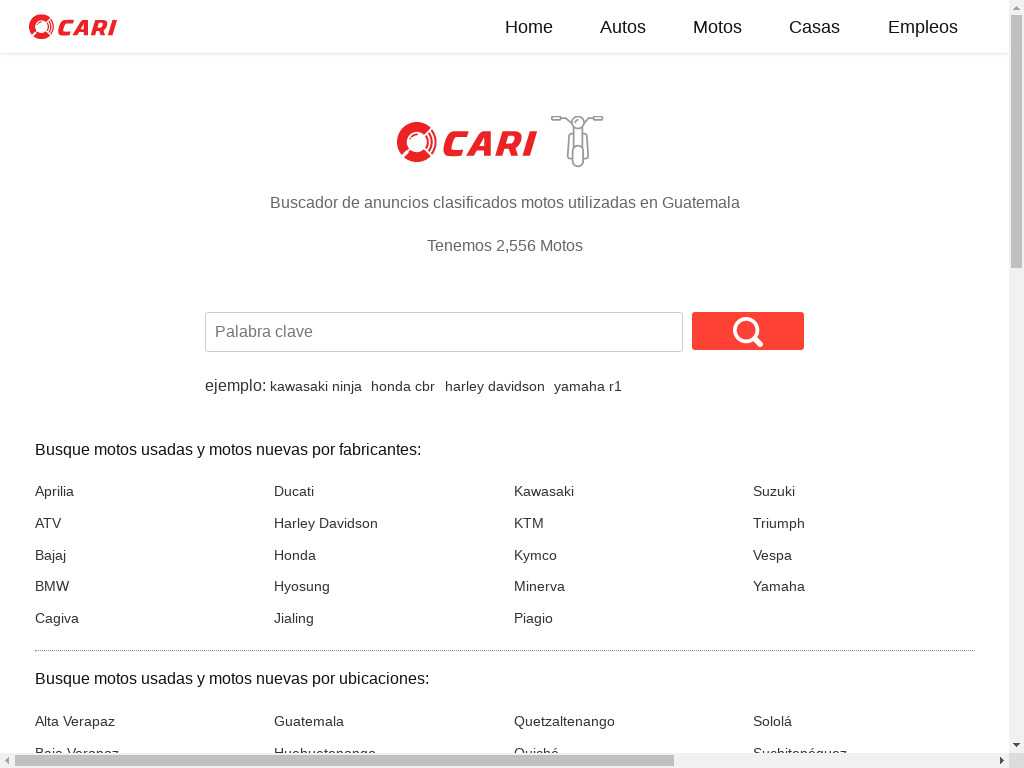
Task: Browse Minerva motorcycles
Action: pyautogui.click(x=539, y=586)
